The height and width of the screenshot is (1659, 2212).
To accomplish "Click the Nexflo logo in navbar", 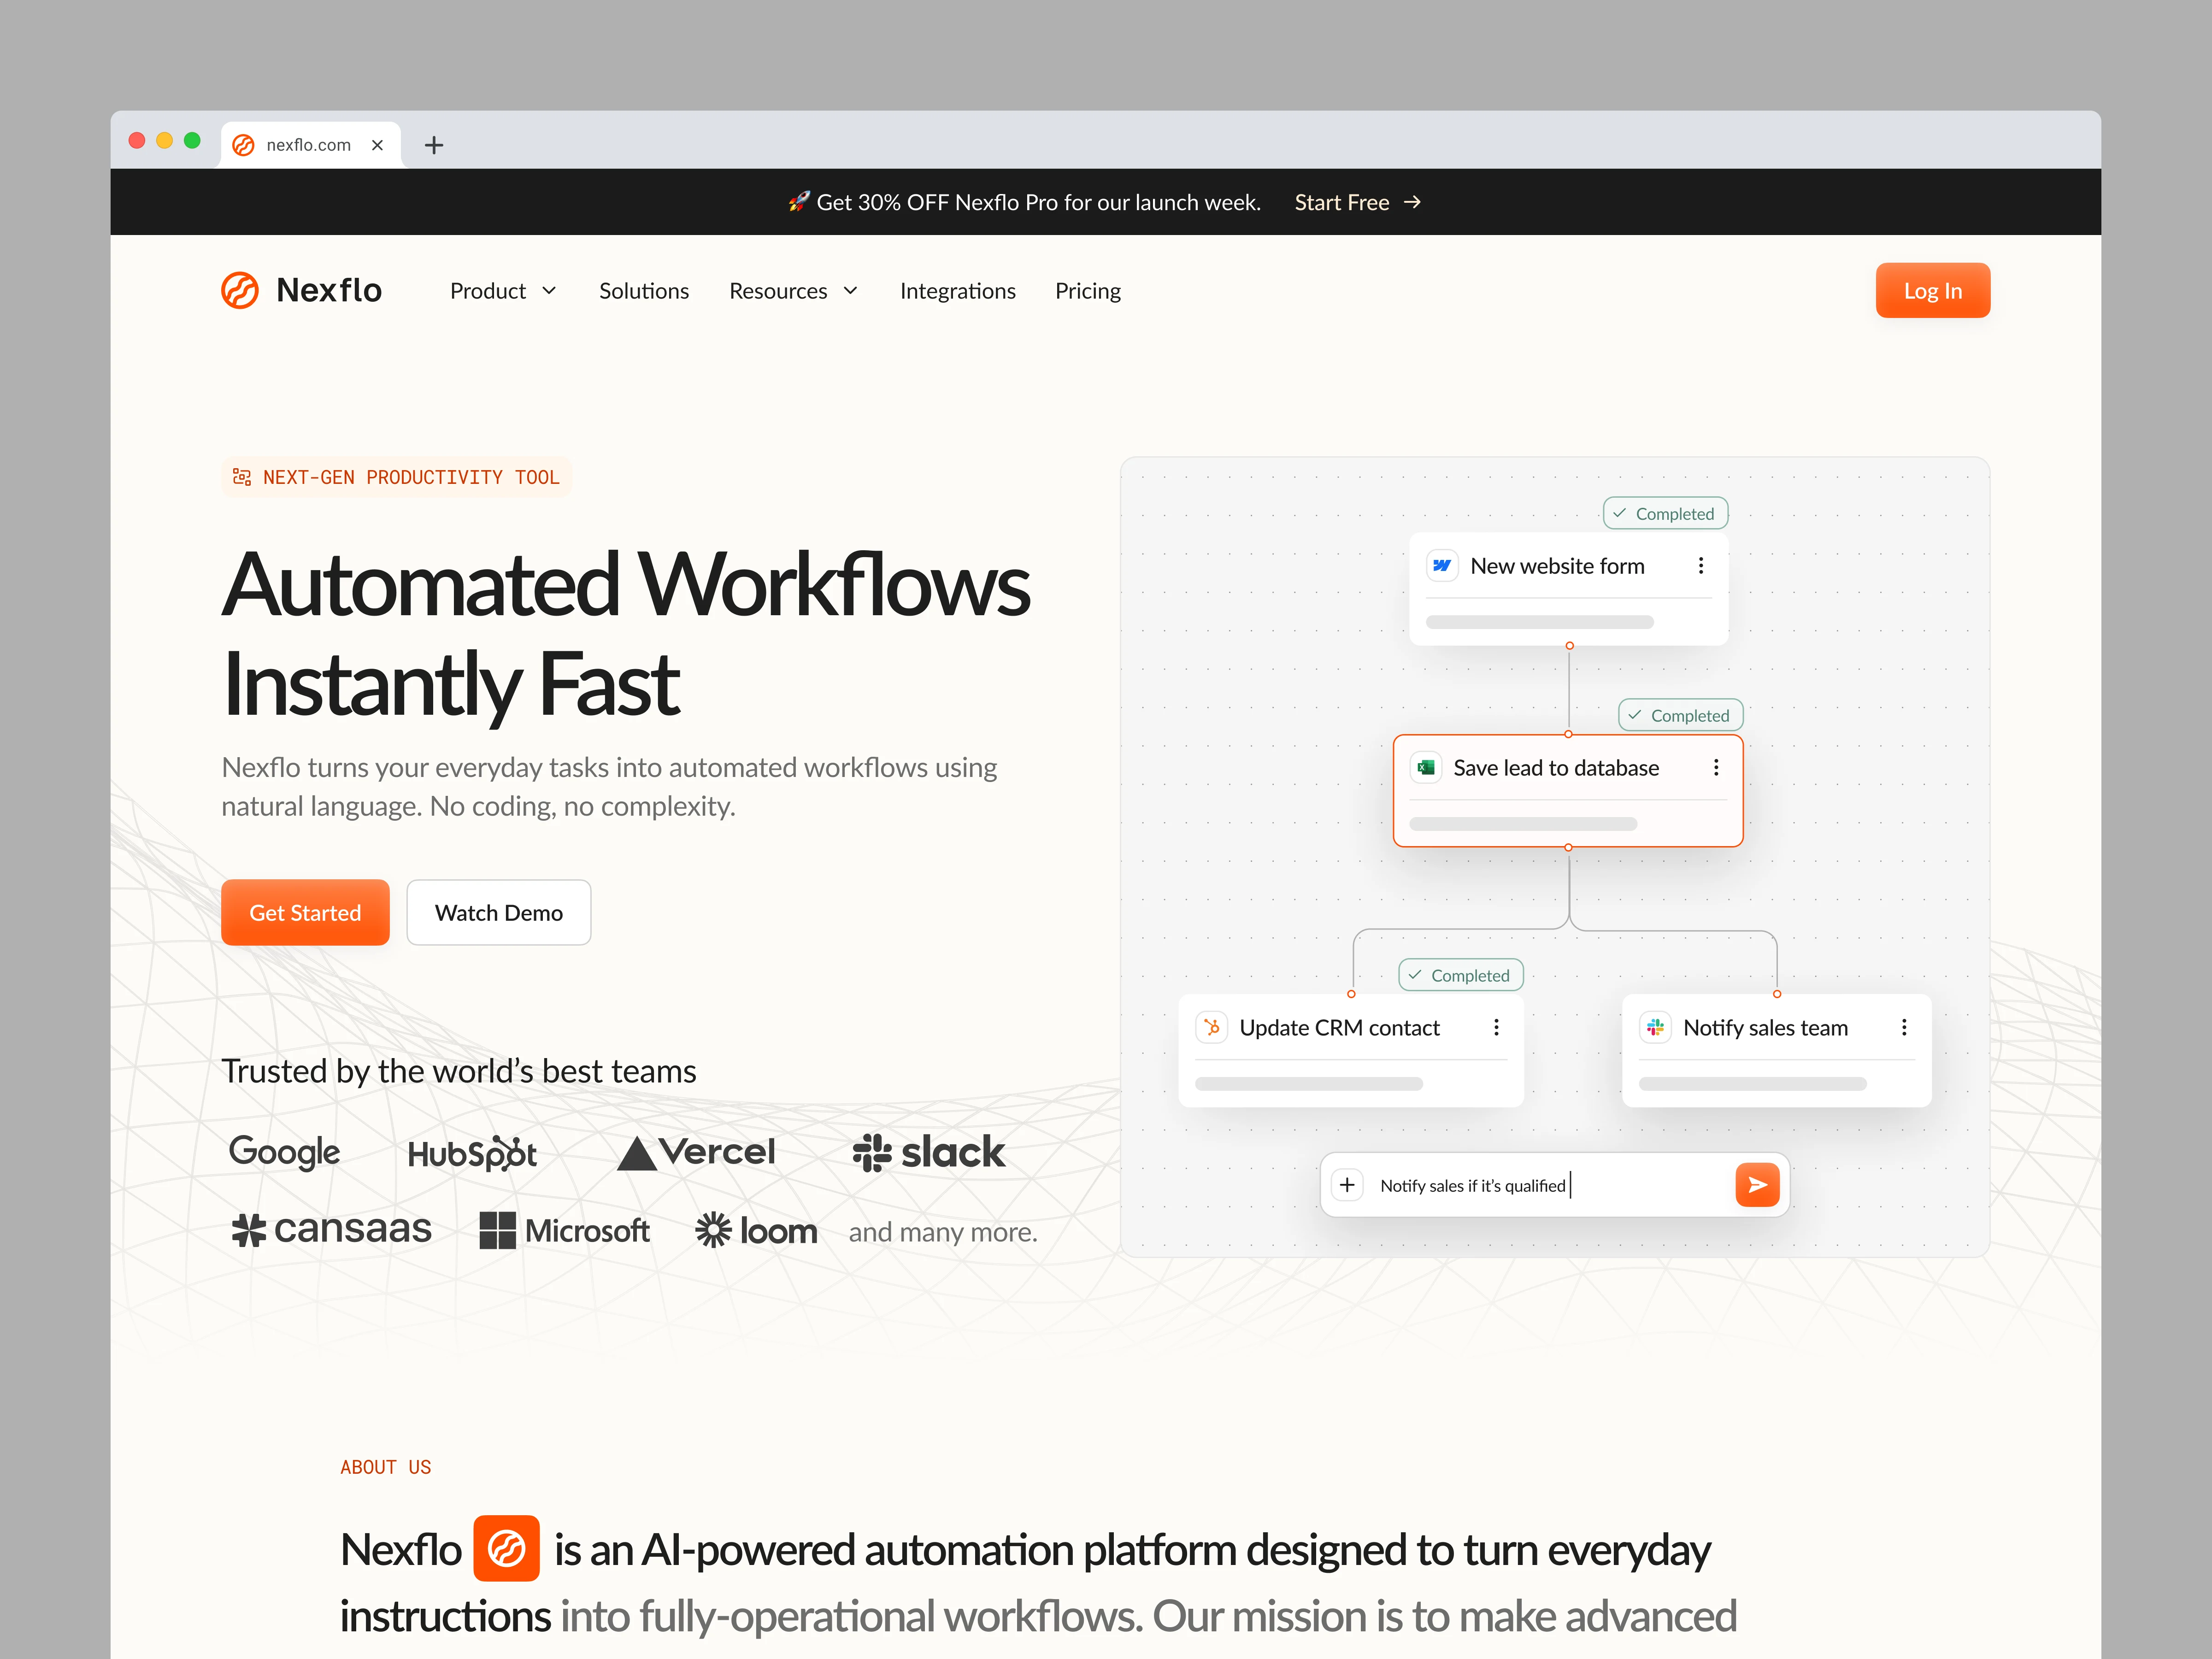I will pos(301,290).
